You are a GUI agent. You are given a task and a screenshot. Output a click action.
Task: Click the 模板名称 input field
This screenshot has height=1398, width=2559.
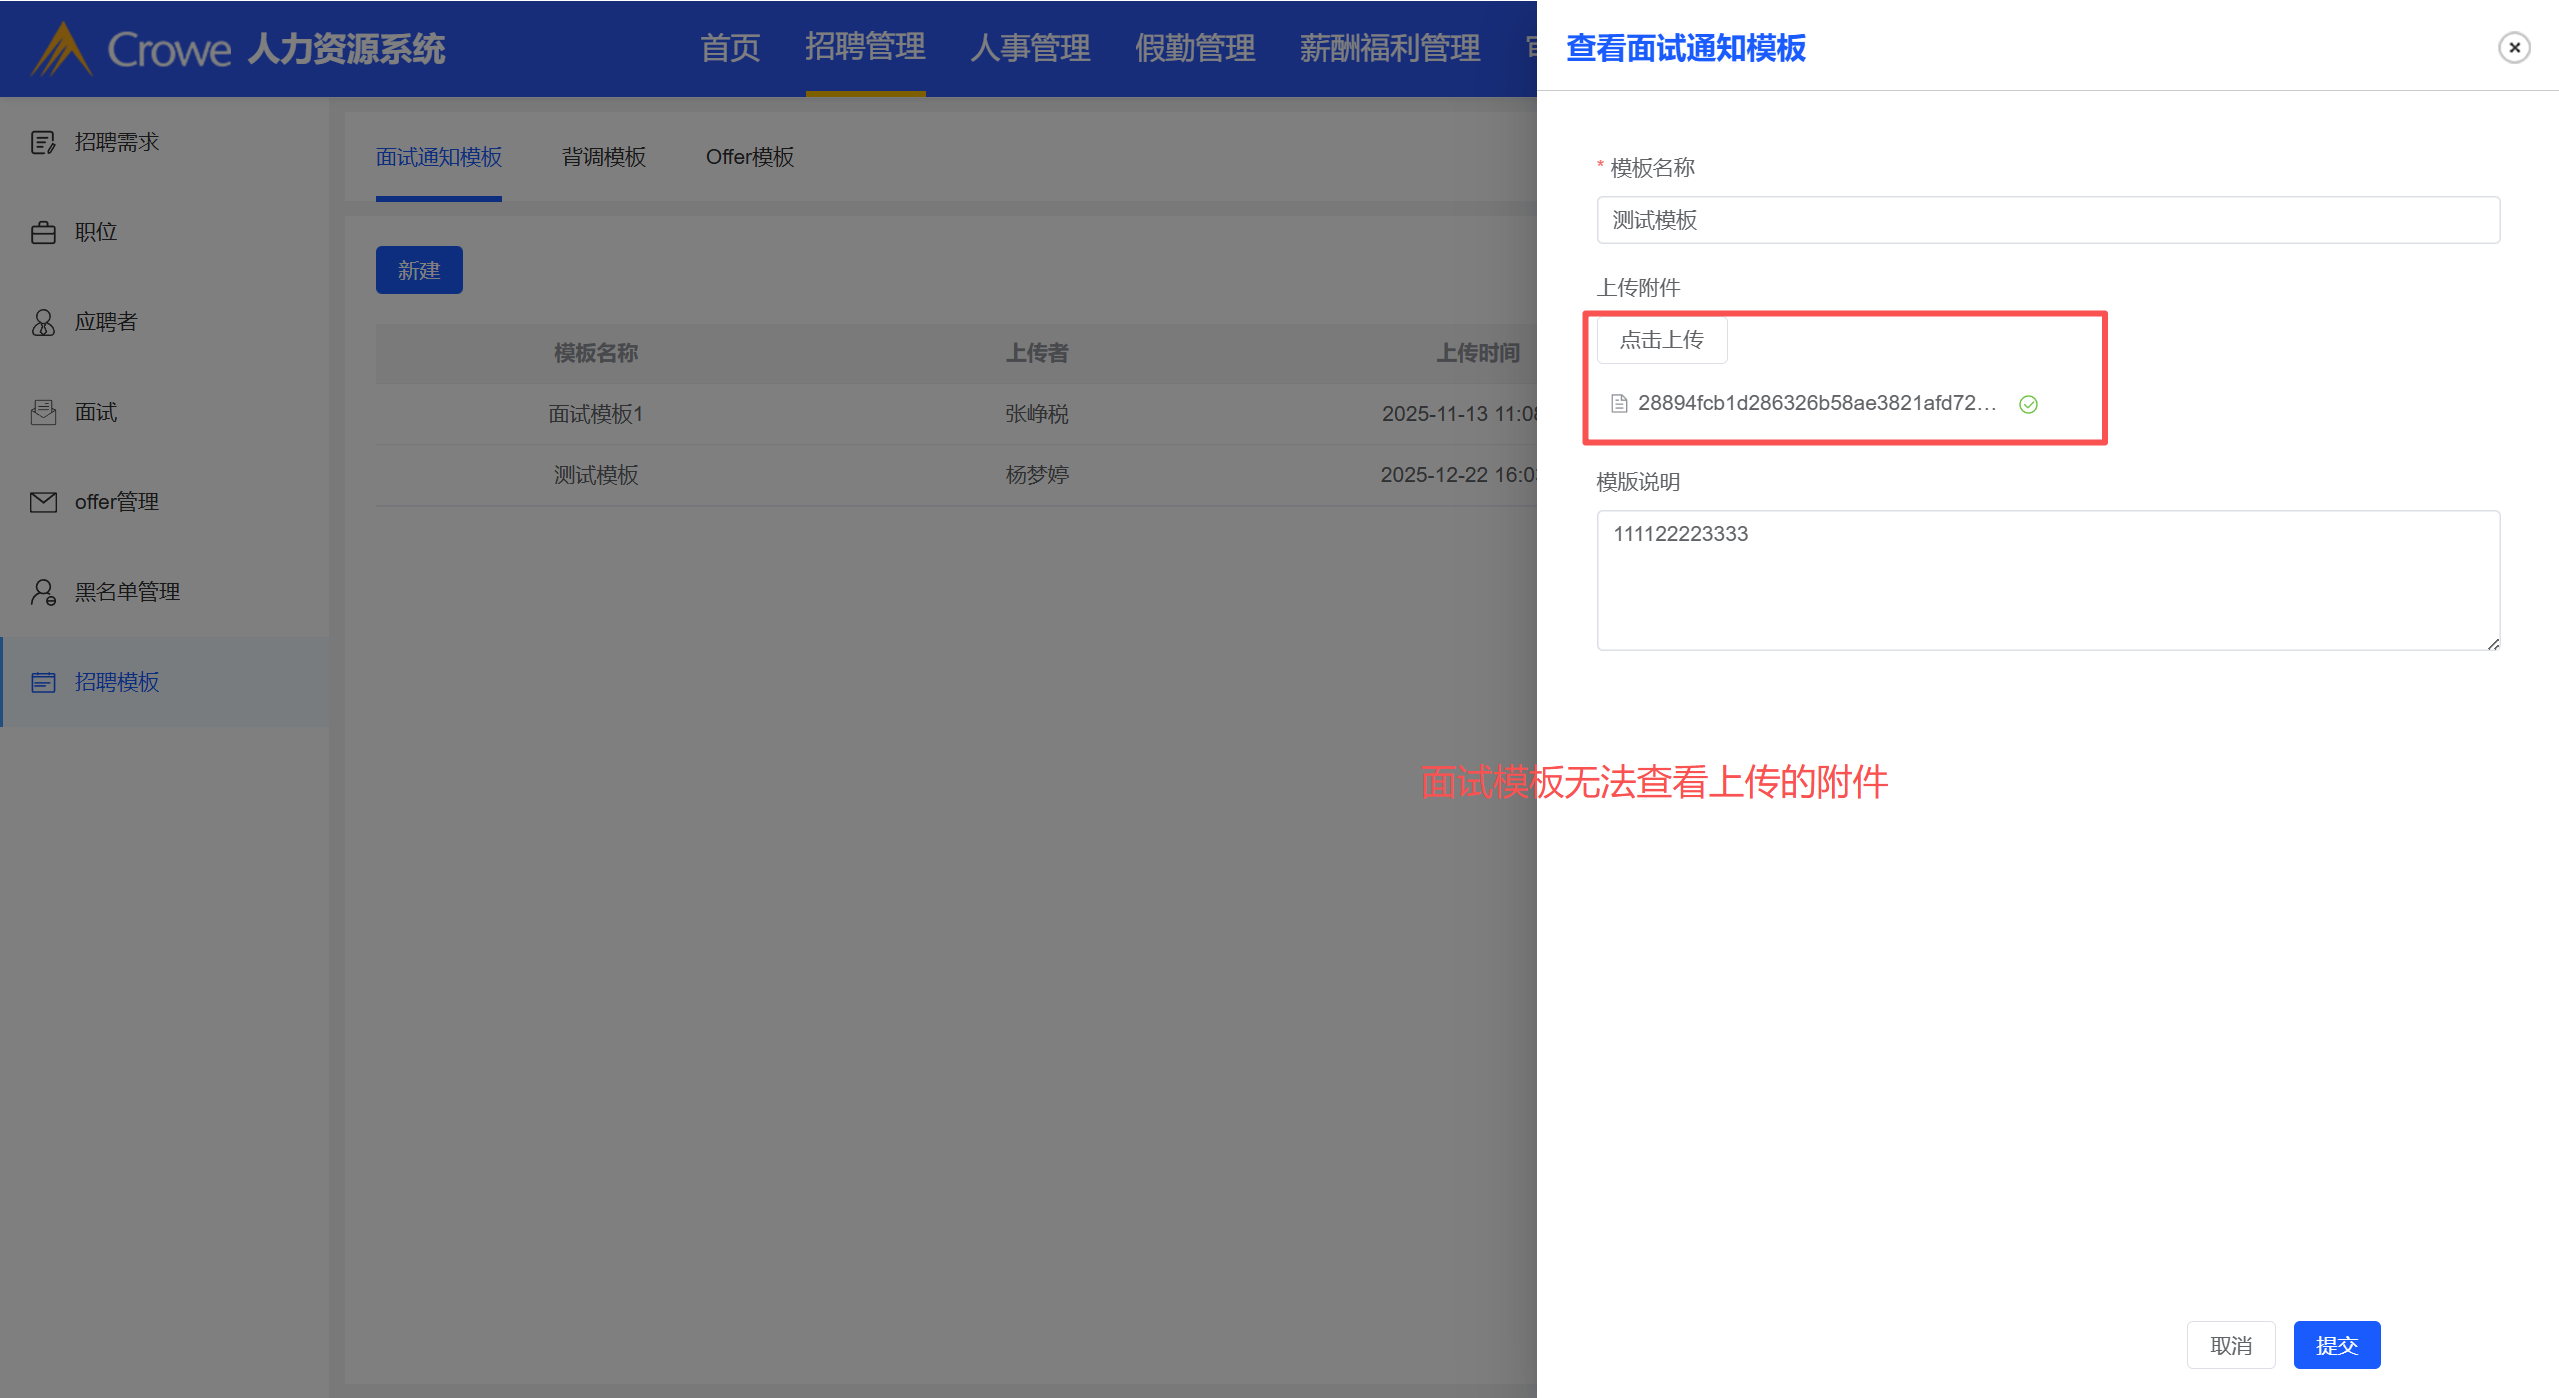(x=2047, y=220)
